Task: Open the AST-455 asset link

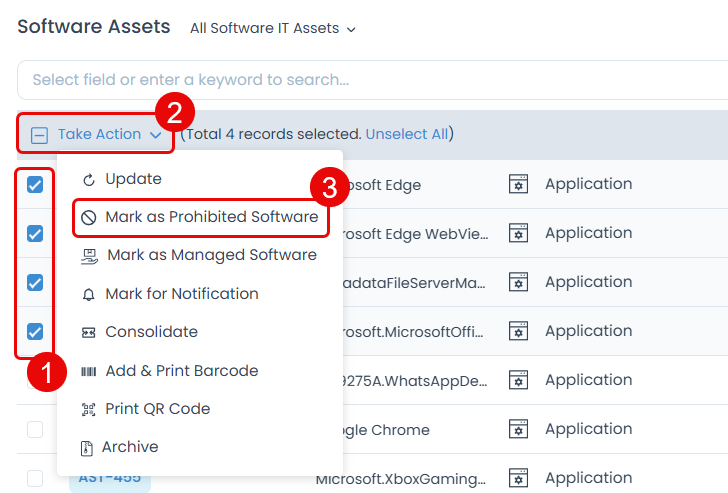Action: pos(109,479)
